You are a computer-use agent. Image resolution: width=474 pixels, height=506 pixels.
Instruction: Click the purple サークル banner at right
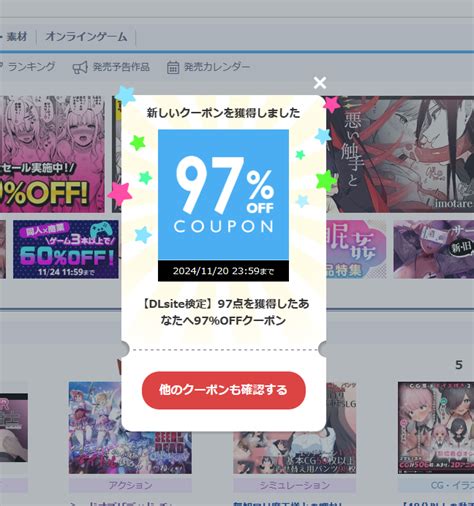pyautogui.click(x=434, y=249)
